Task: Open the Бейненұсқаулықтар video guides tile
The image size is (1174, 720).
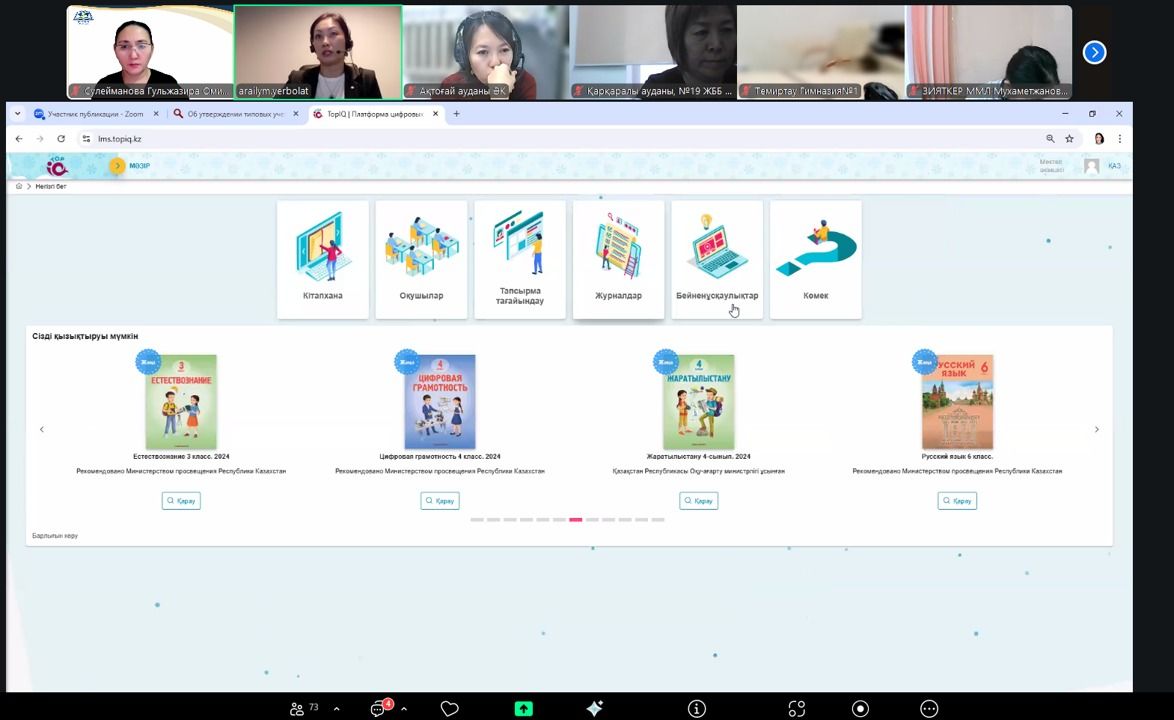Action: (x=716, y=259)
